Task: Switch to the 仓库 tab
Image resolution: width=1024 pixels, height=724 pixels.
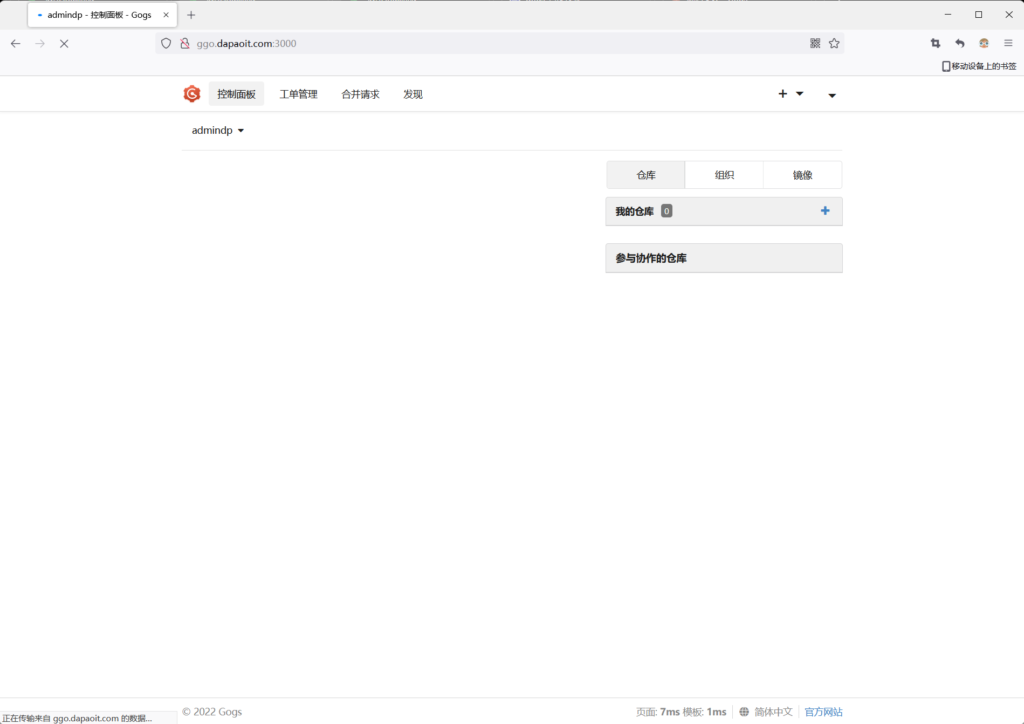Action: click(x=646, y=175)
